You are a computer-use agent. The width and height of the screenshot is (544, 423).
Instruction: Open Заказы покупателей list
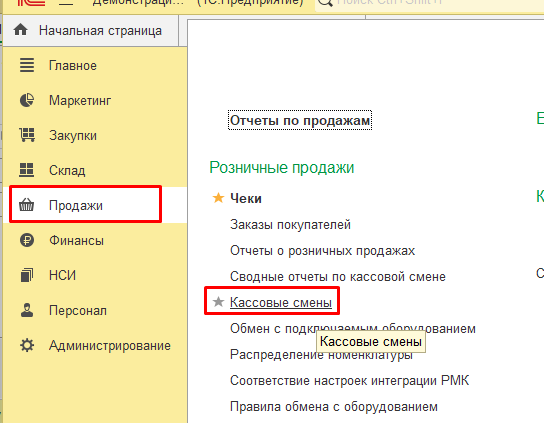(x=290, y=225)
